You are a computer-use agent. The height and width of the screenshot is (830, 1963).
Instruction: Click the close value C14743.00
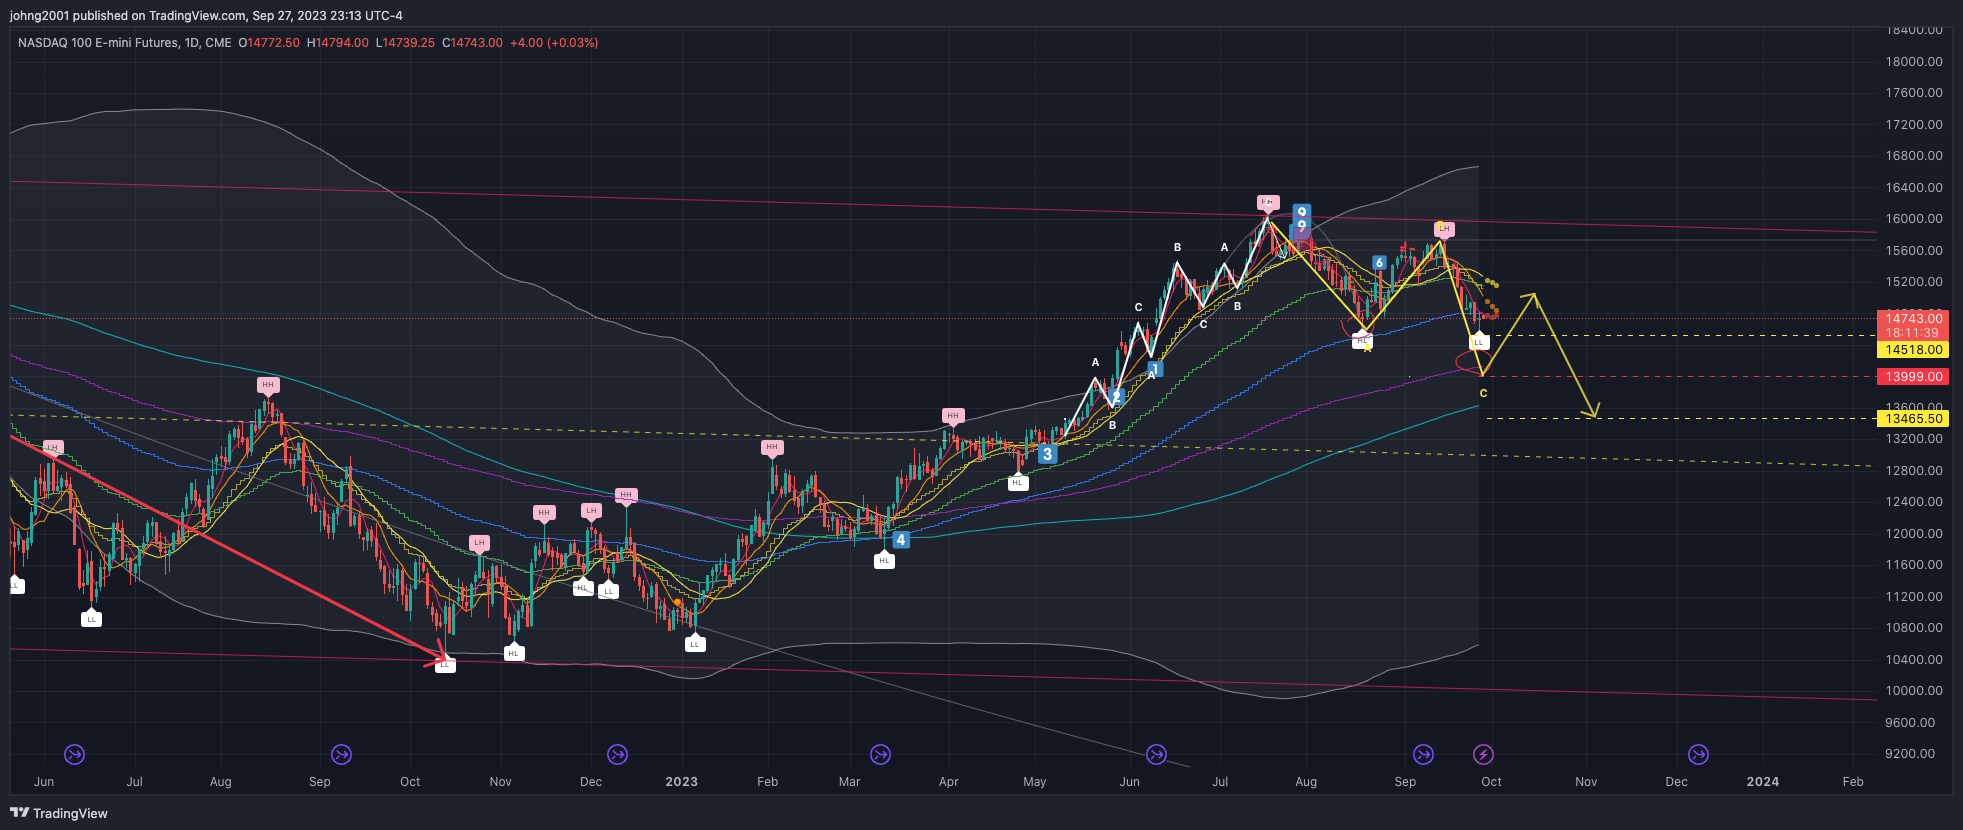(473, 43)
